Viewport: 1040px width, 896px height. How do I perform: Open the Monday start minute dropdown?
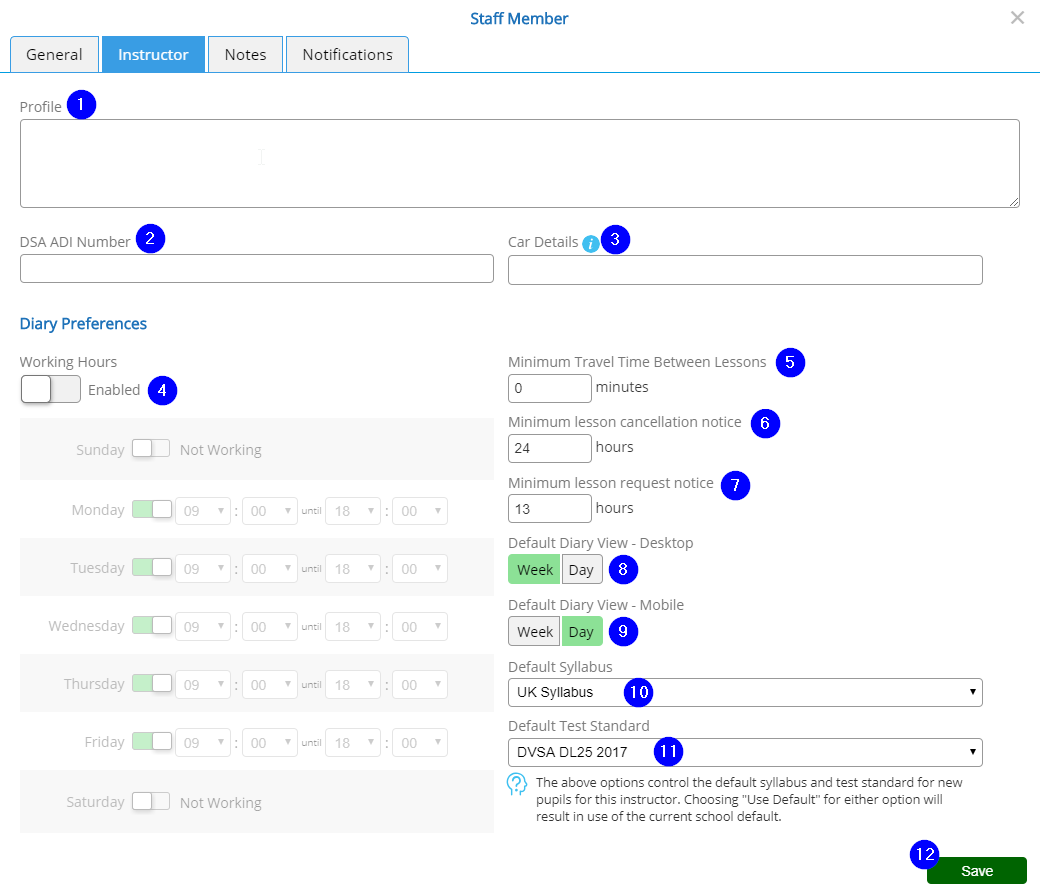point(270,511)
